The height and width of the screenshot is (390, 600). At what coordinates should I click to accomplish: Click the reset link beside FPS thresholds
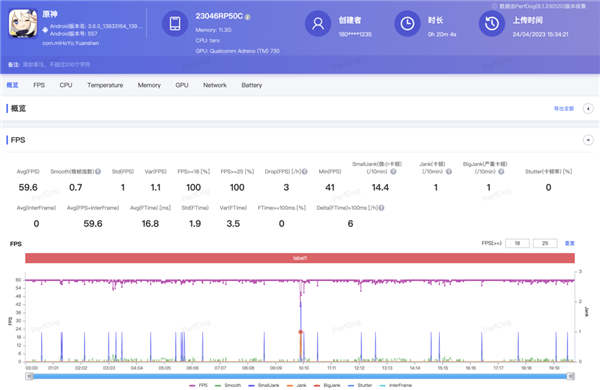[x=570, y=243]
